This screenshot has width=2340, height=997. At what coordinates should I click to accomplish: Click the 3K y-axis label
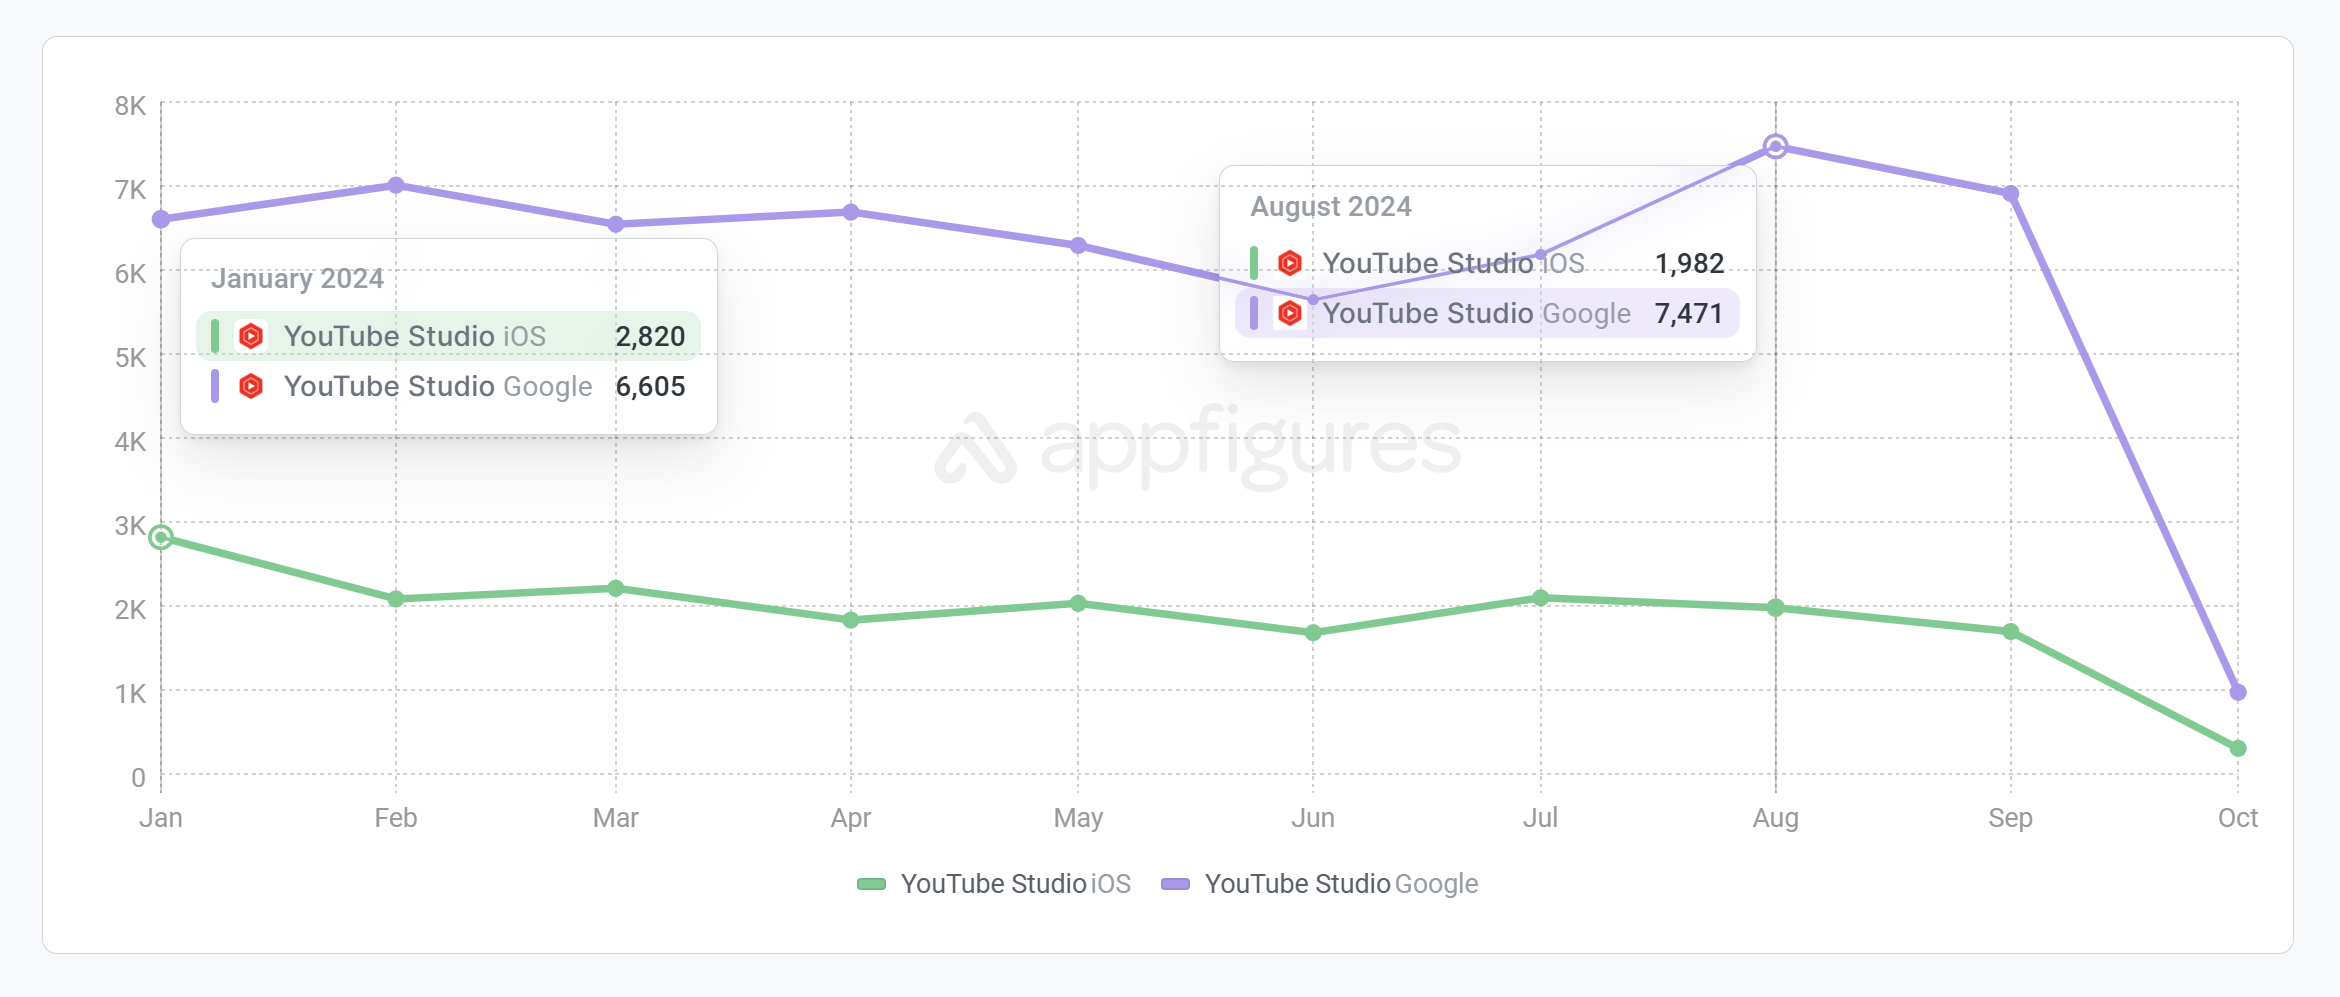130,526
